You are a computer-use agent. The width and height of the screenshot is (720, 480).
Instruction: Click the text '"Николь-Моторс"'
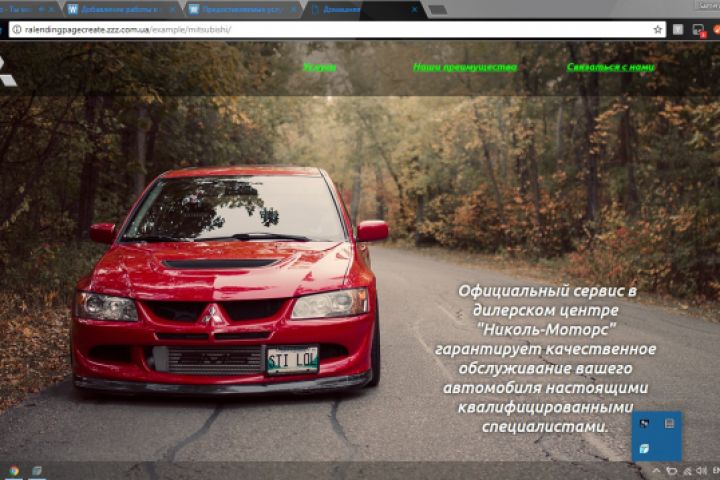pos(546,329)
